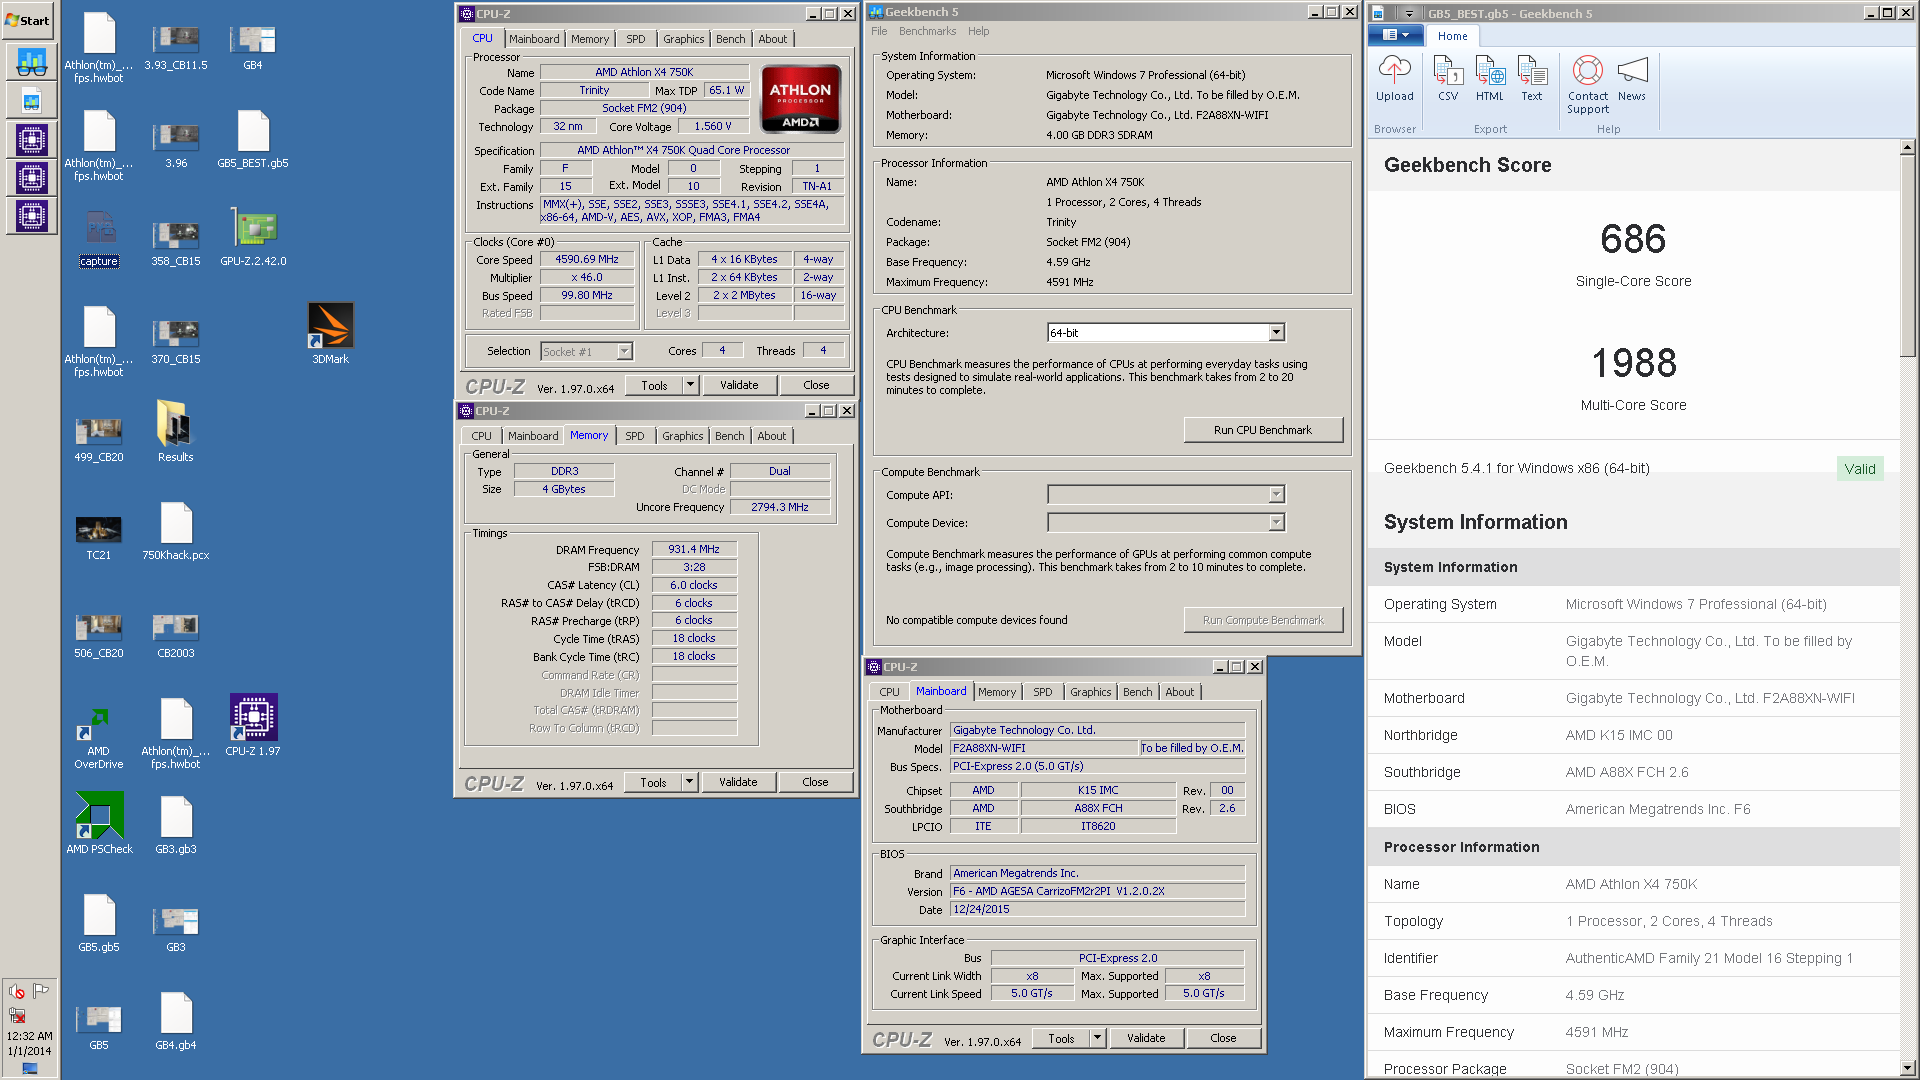Select the 499_CB20 image file
This screenshot has height=1080, width=1920.
point(99,439)
